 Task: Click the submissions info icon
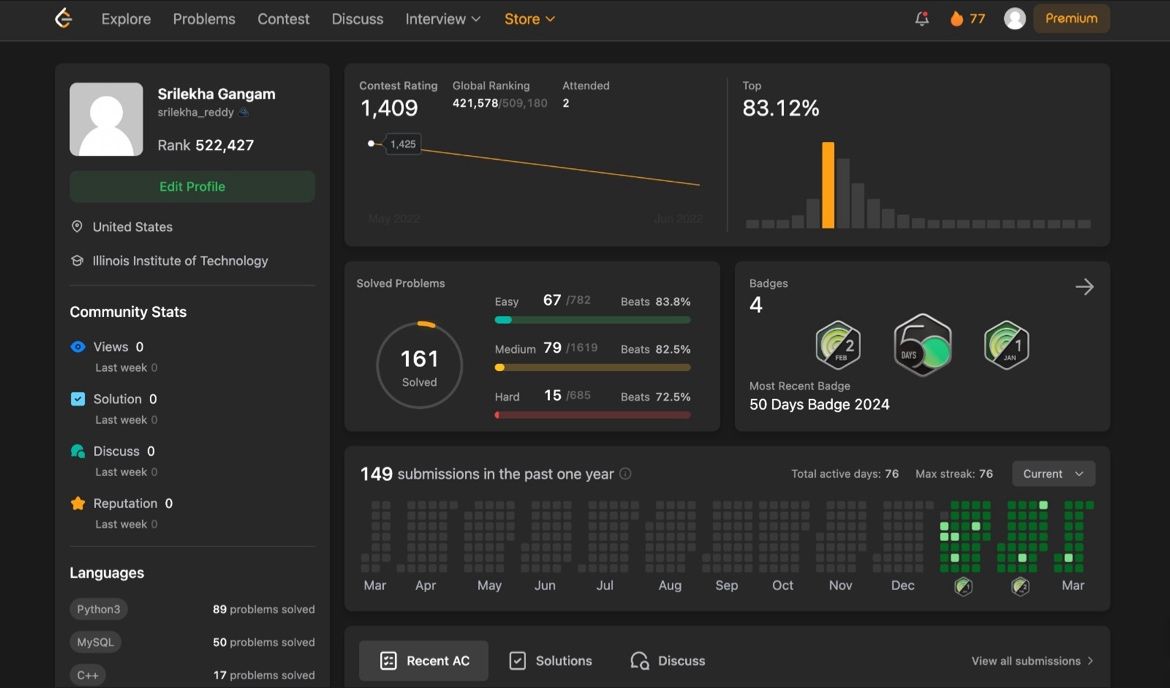click(625, 474)
